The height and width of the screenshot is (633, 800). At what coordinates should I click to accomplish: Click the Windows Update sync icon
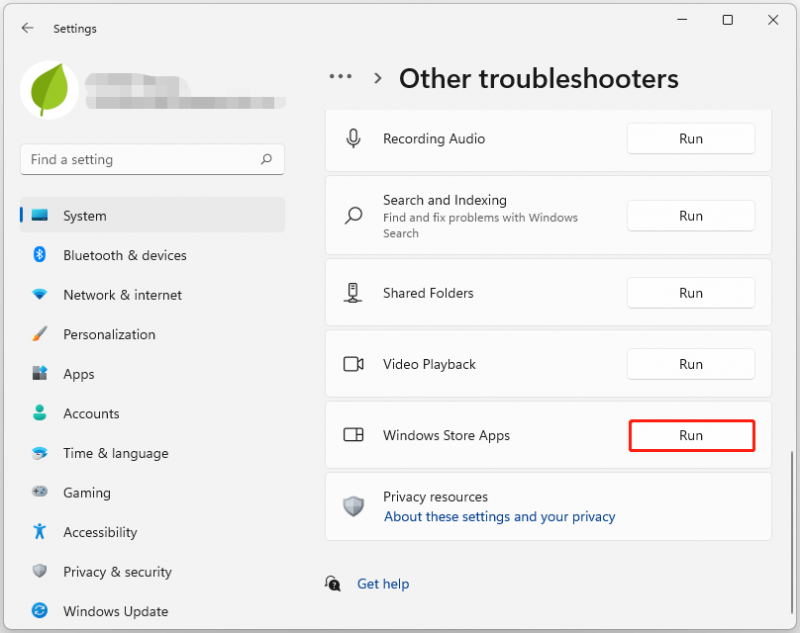[x=40, y=611]
